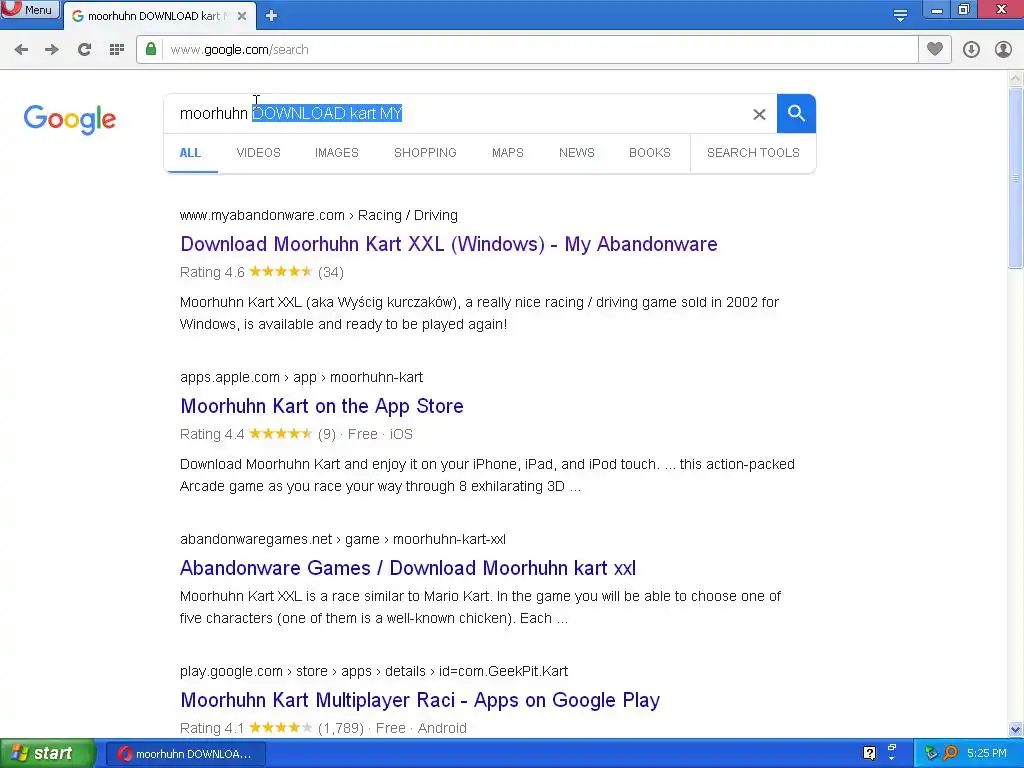This screenshot has width=1024, height=768.
Task: Open Moorhuhn Kart Multiplayer Raci Google Play link
Action: 420,700
